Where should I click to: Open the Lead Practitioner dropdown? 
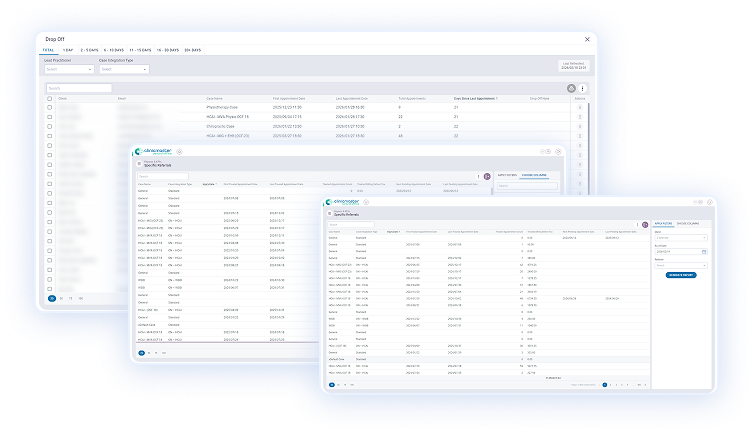66,70
